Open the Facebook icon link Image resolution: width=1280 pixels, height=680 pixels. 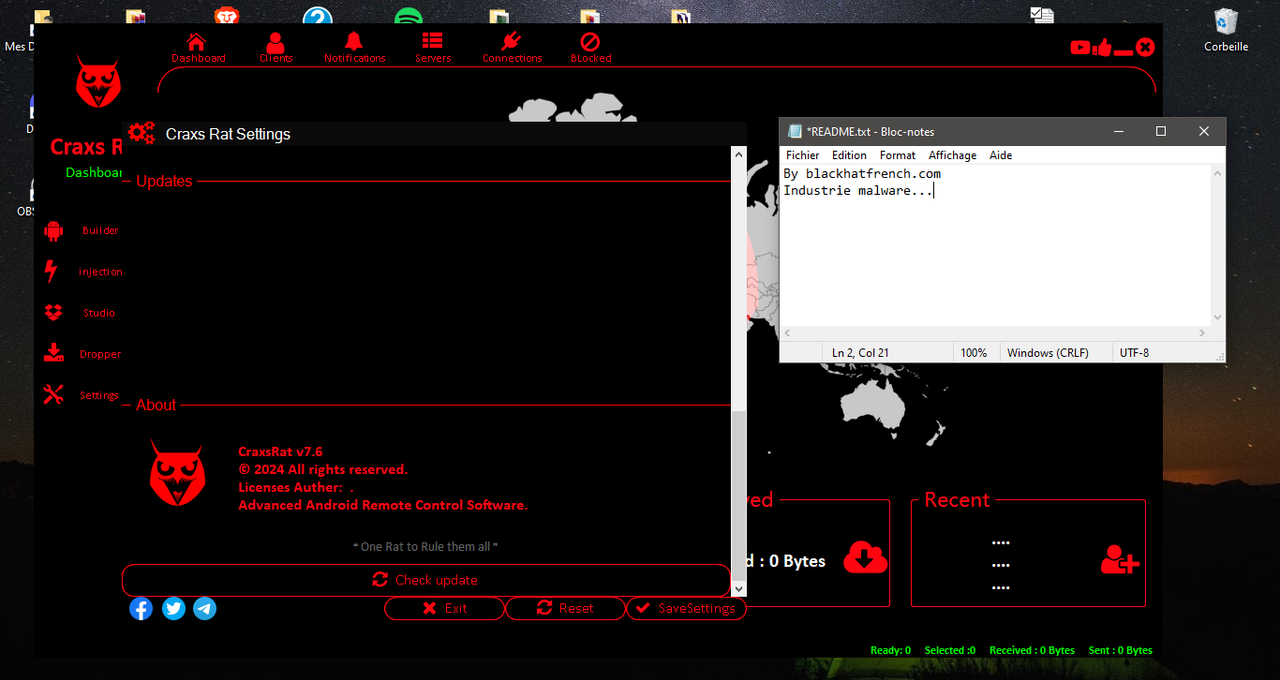tap(141, 608)
